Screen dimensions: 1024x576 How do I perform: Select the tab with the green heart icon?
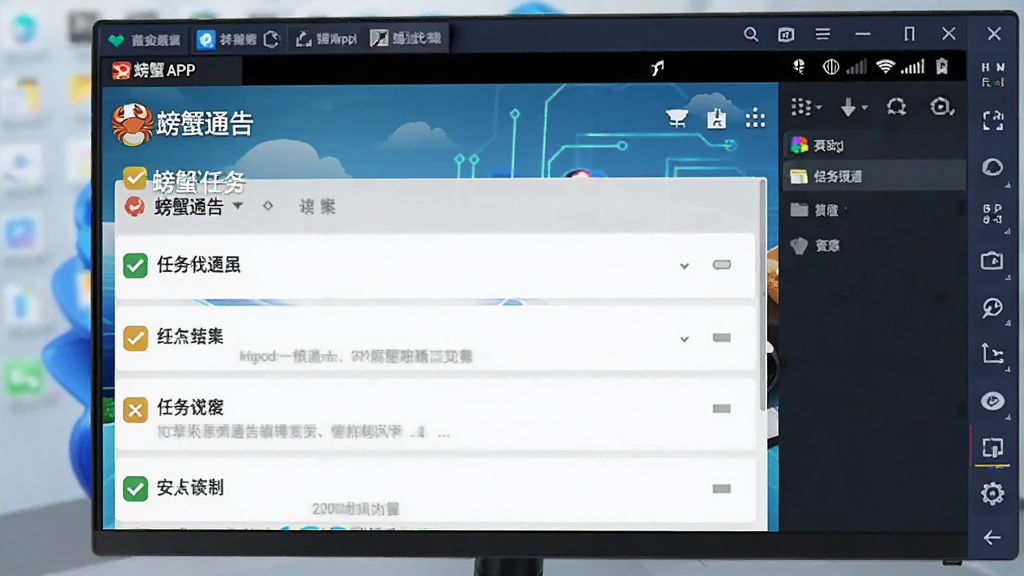145,40
